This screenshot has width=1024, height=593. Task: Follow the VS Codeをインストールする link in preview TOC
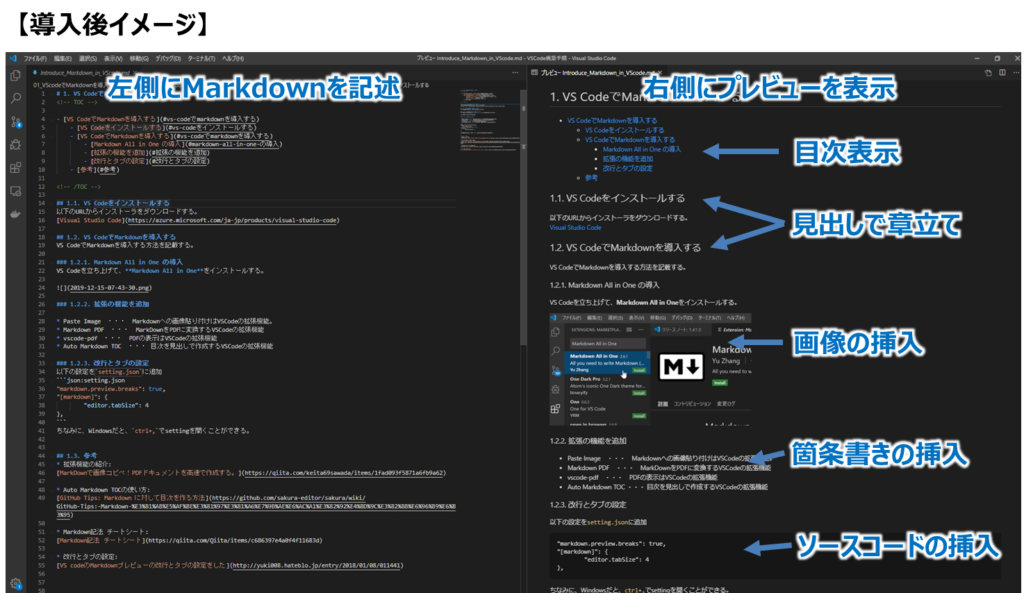(624, 130)
